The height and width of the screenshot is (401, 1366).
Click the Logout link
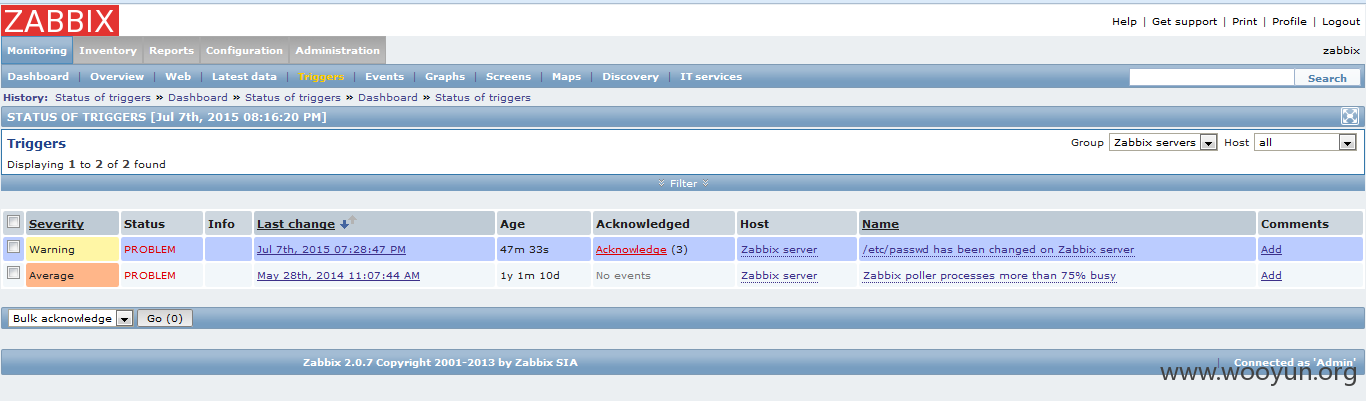(1341, 21)
